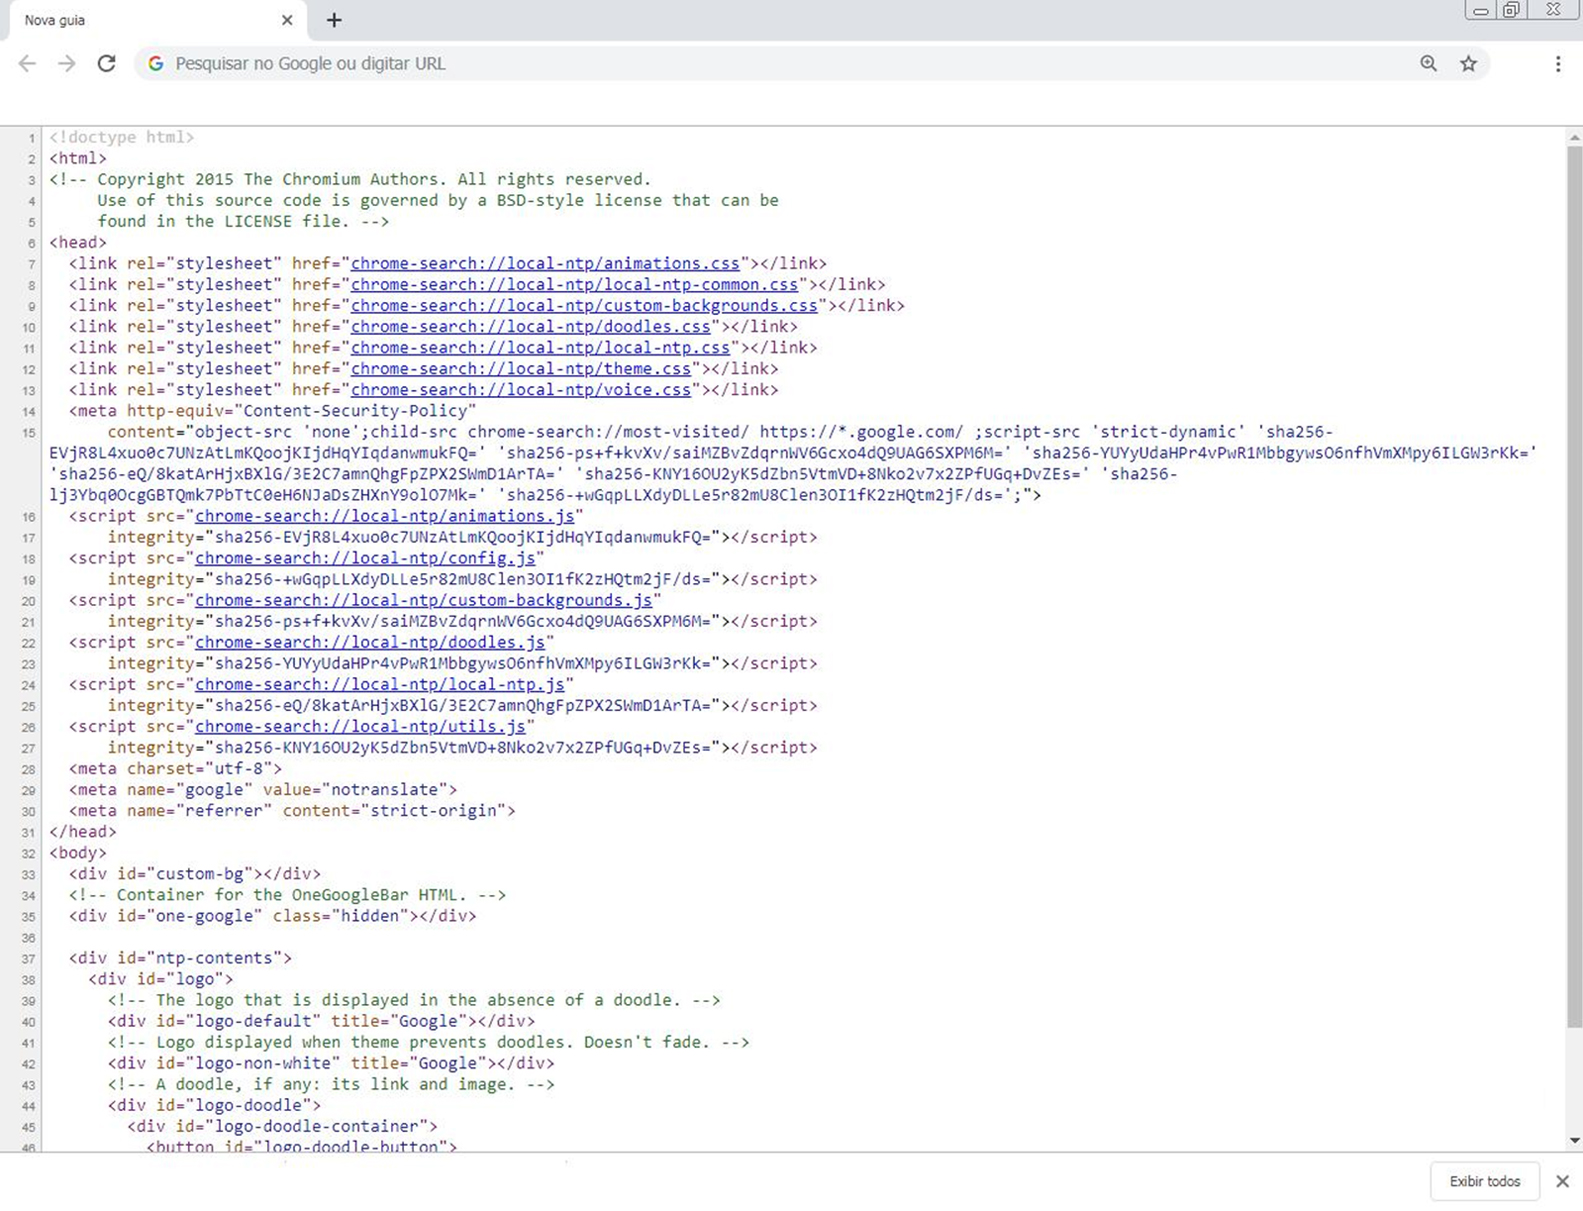Open the local-ntp-common.css link

[574, 285]
